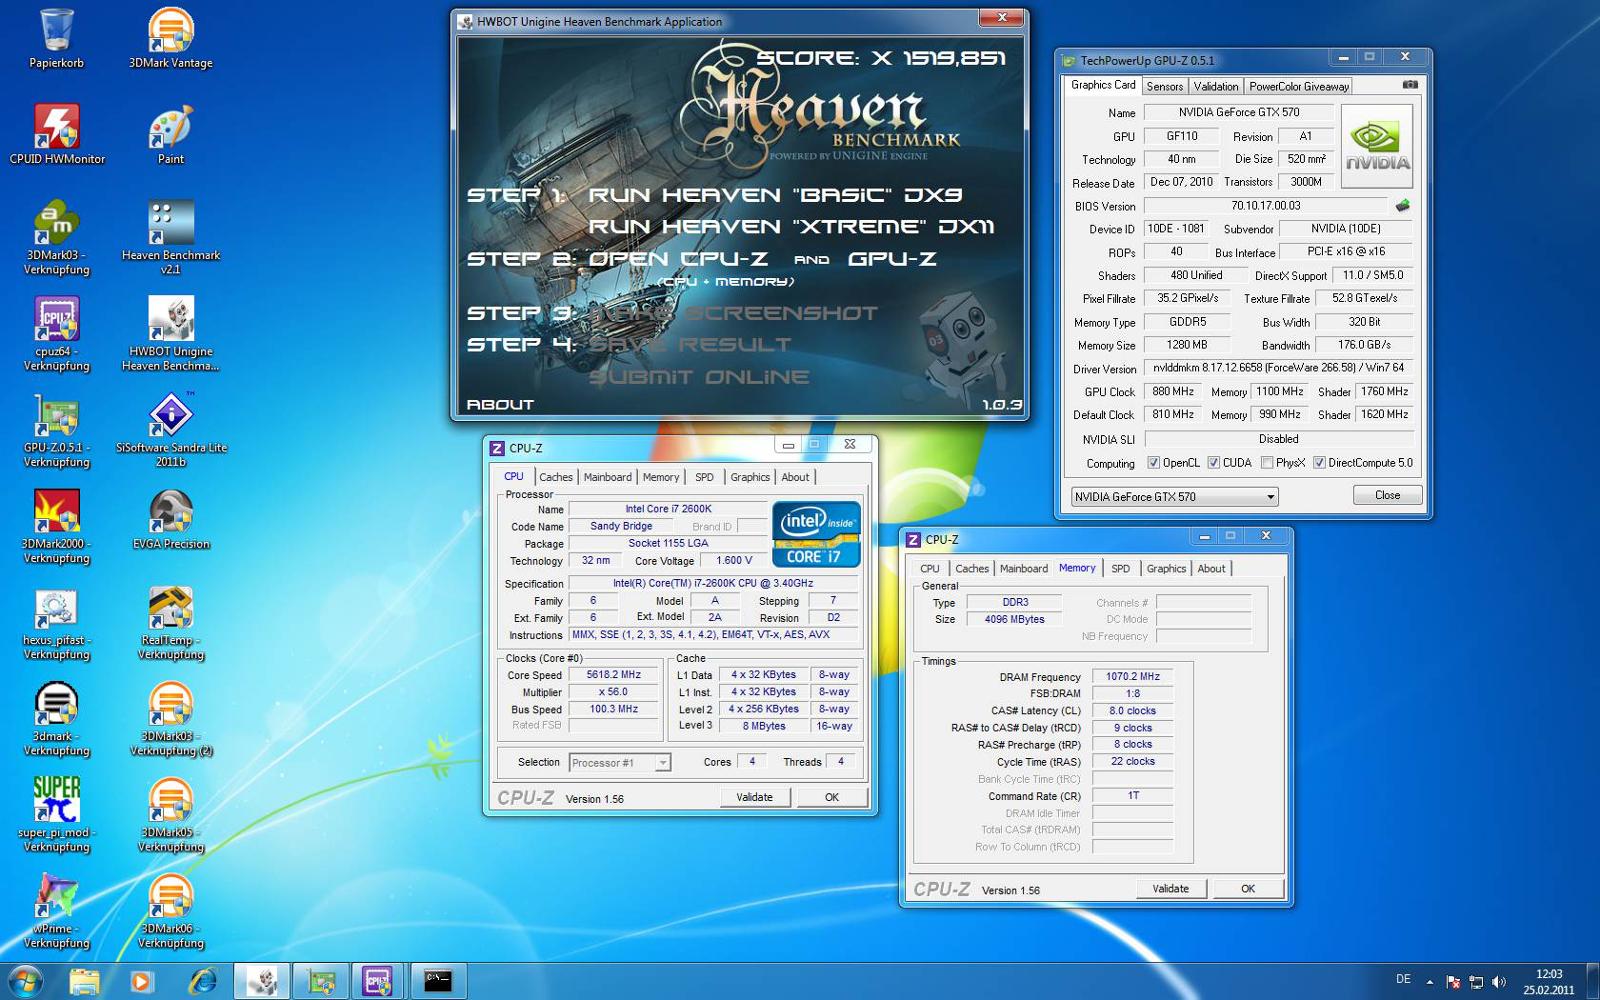The image size is (1600, 1000).
Task: Show hidden tray icons arrow
Action: click(1429, 982)
